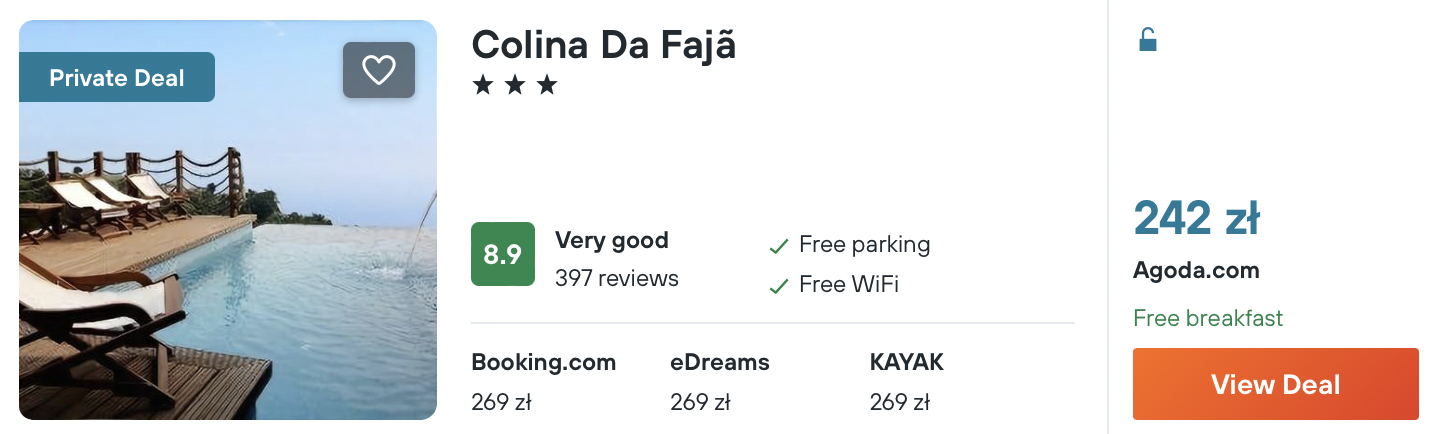Click the three-star rating icons

(514, 86)
